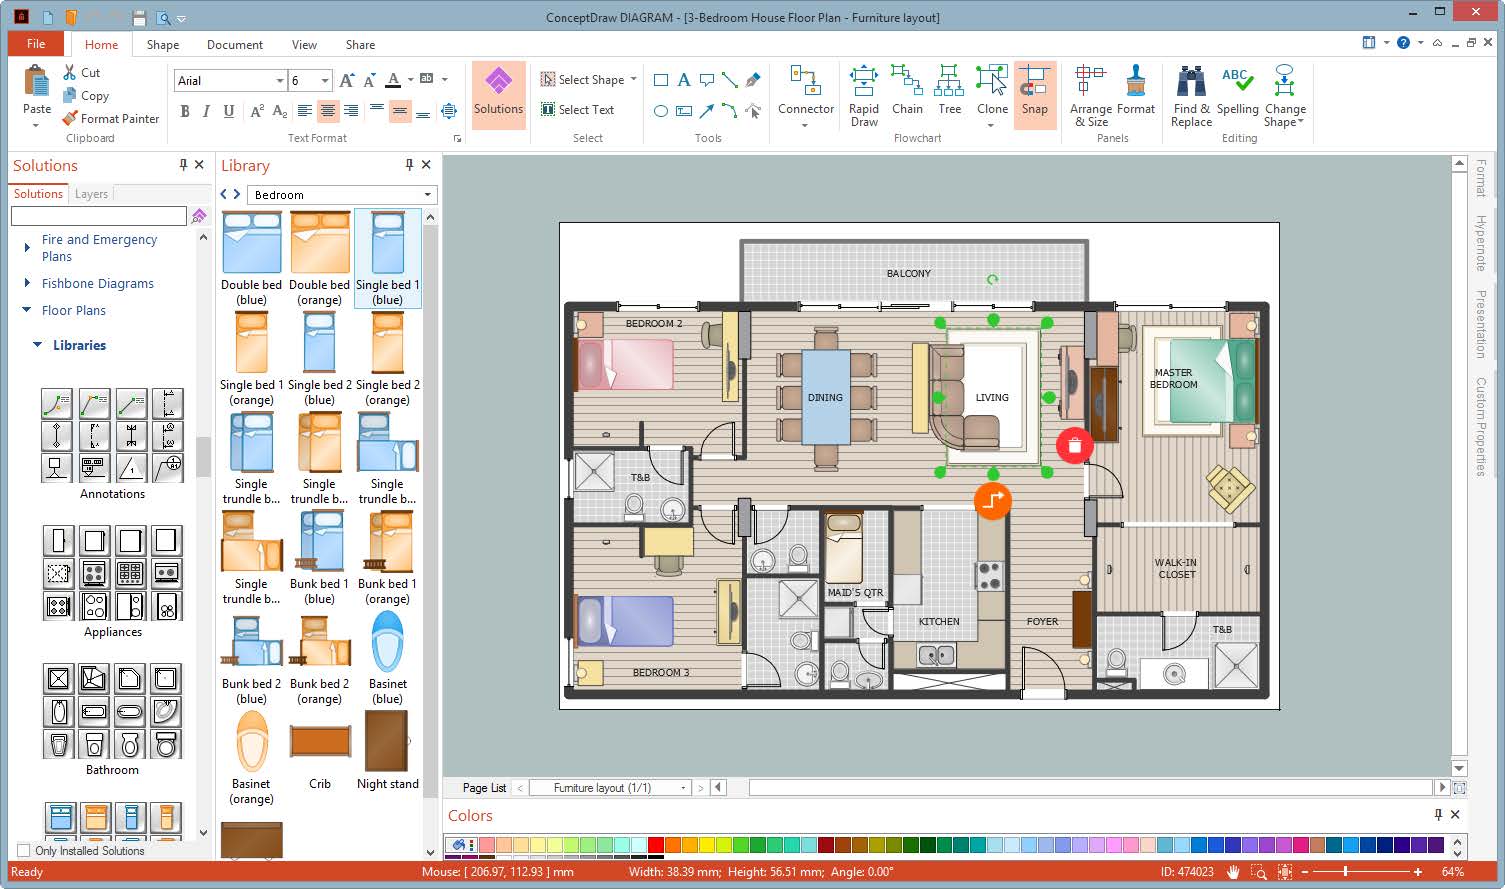Enable Only Installed Solutions checkbox
The height and width of the screenshot is (889, 1505).
[x=21, y=850]
